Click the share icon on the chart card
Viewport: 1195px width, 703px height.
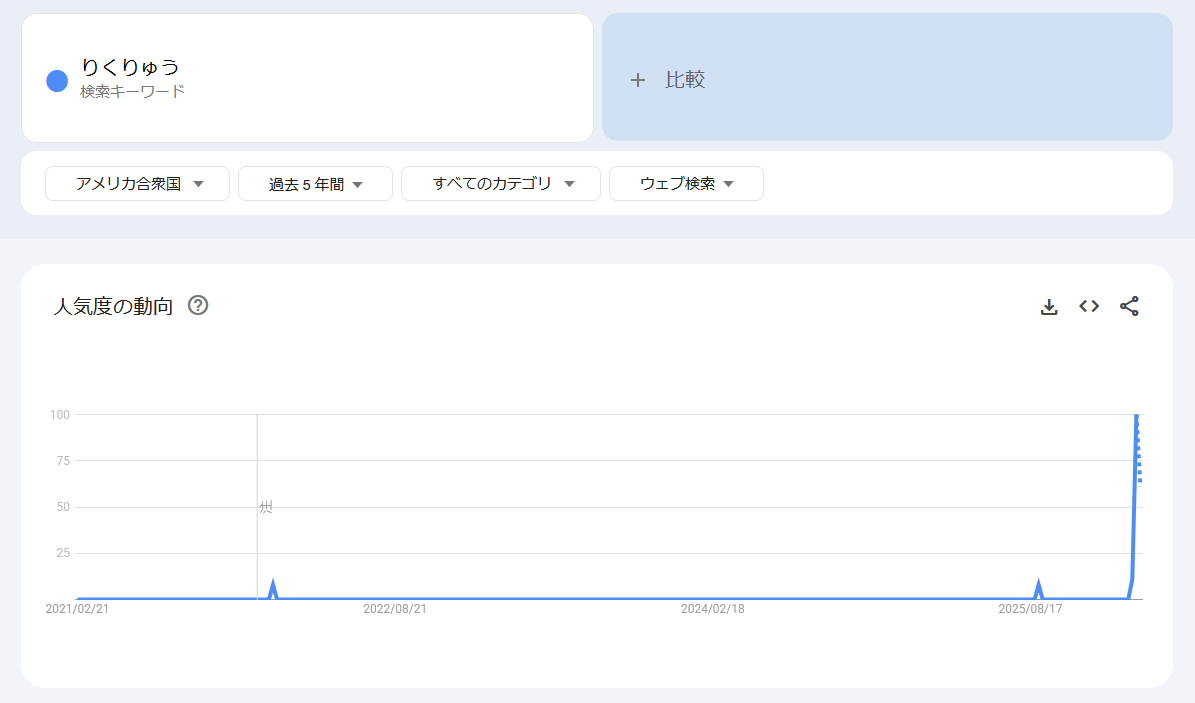click(1129, 307)
